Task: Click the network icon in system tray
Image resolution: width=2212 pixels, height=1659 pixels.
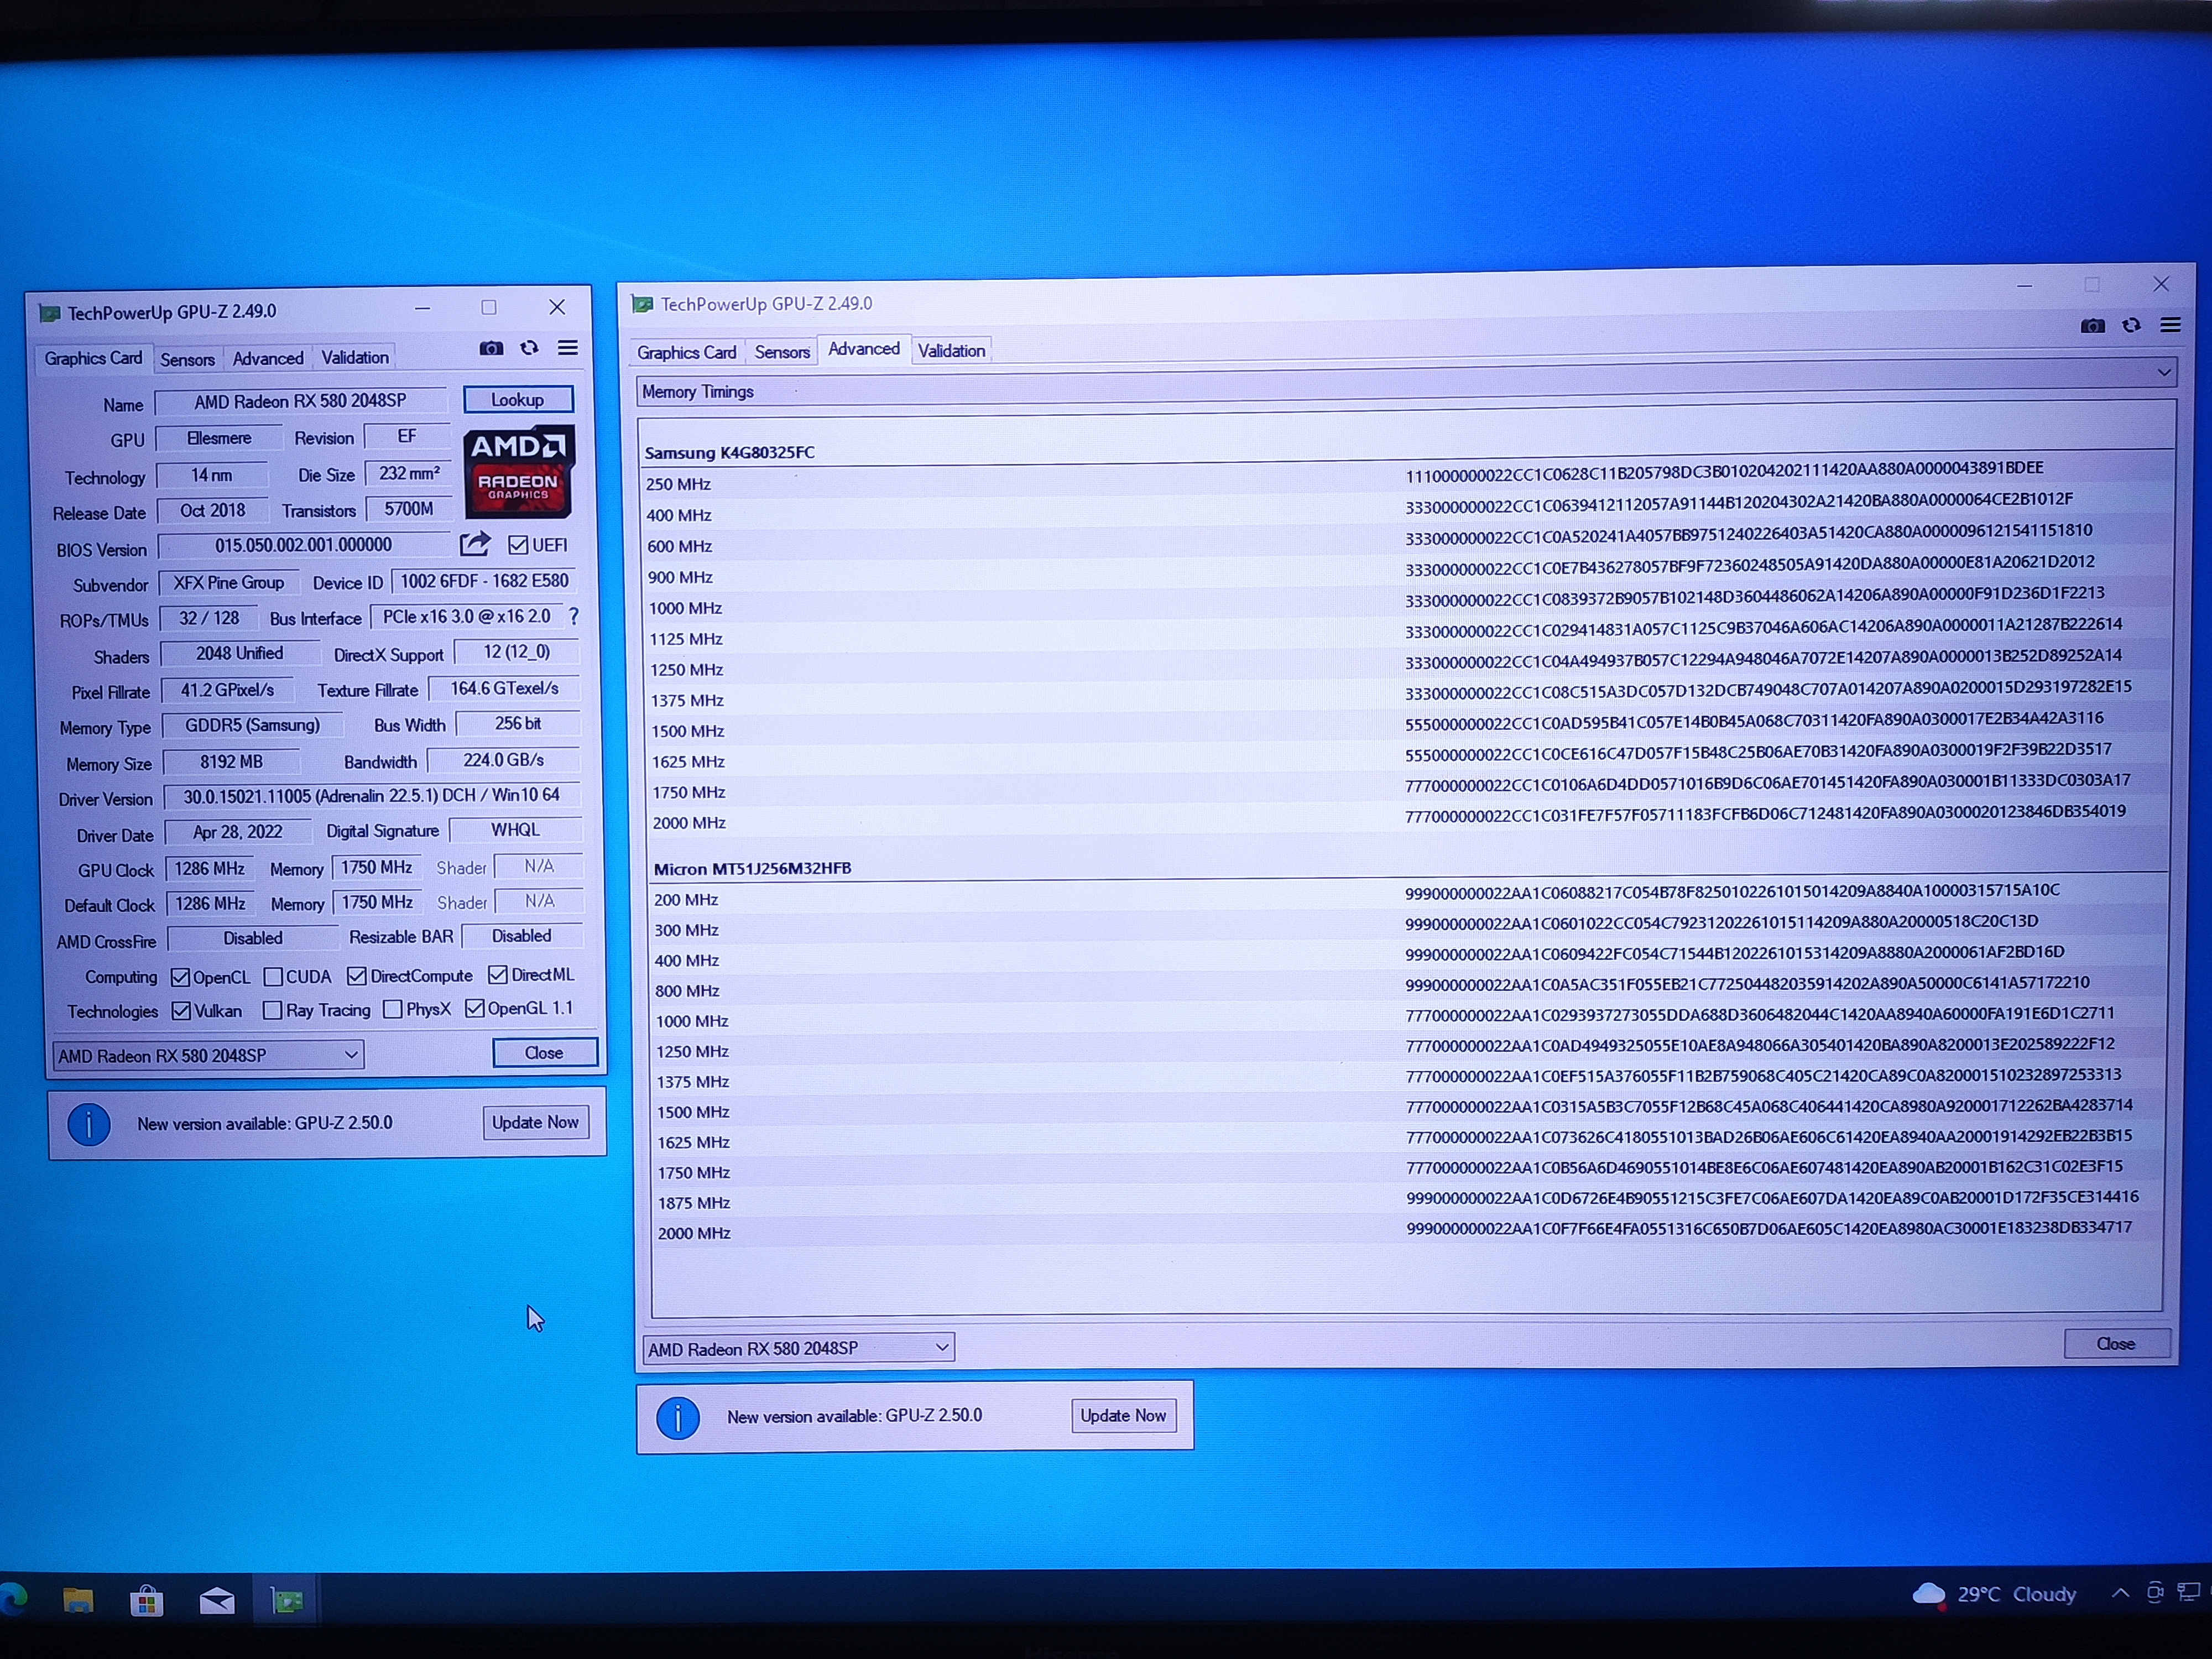Action: (2189, 1592)
